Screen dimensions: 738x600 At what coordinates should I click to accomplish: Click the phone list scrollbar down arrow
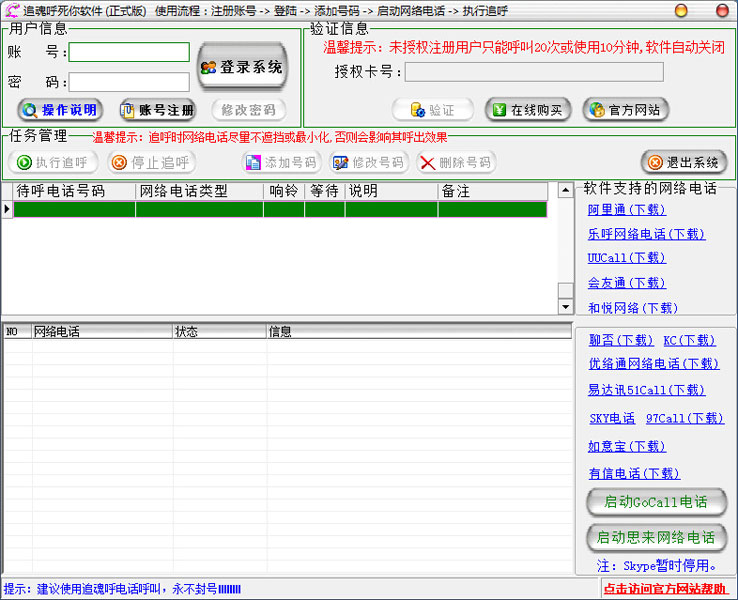565,307
